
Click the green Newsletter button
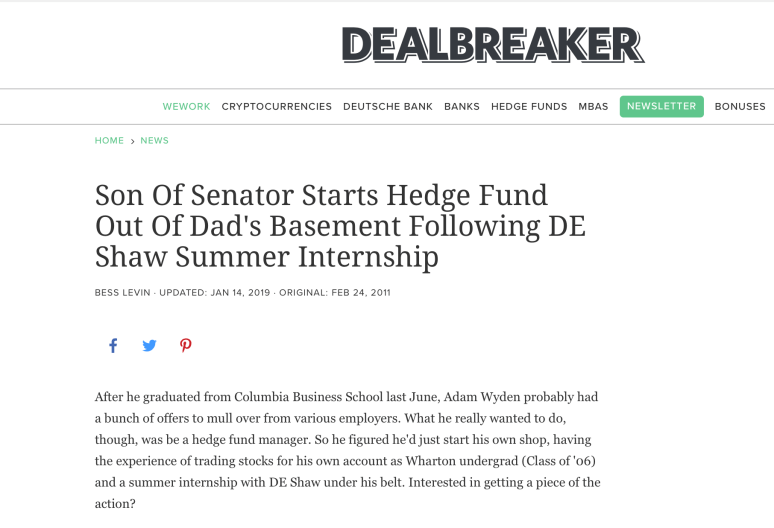[x=661, y=107]
